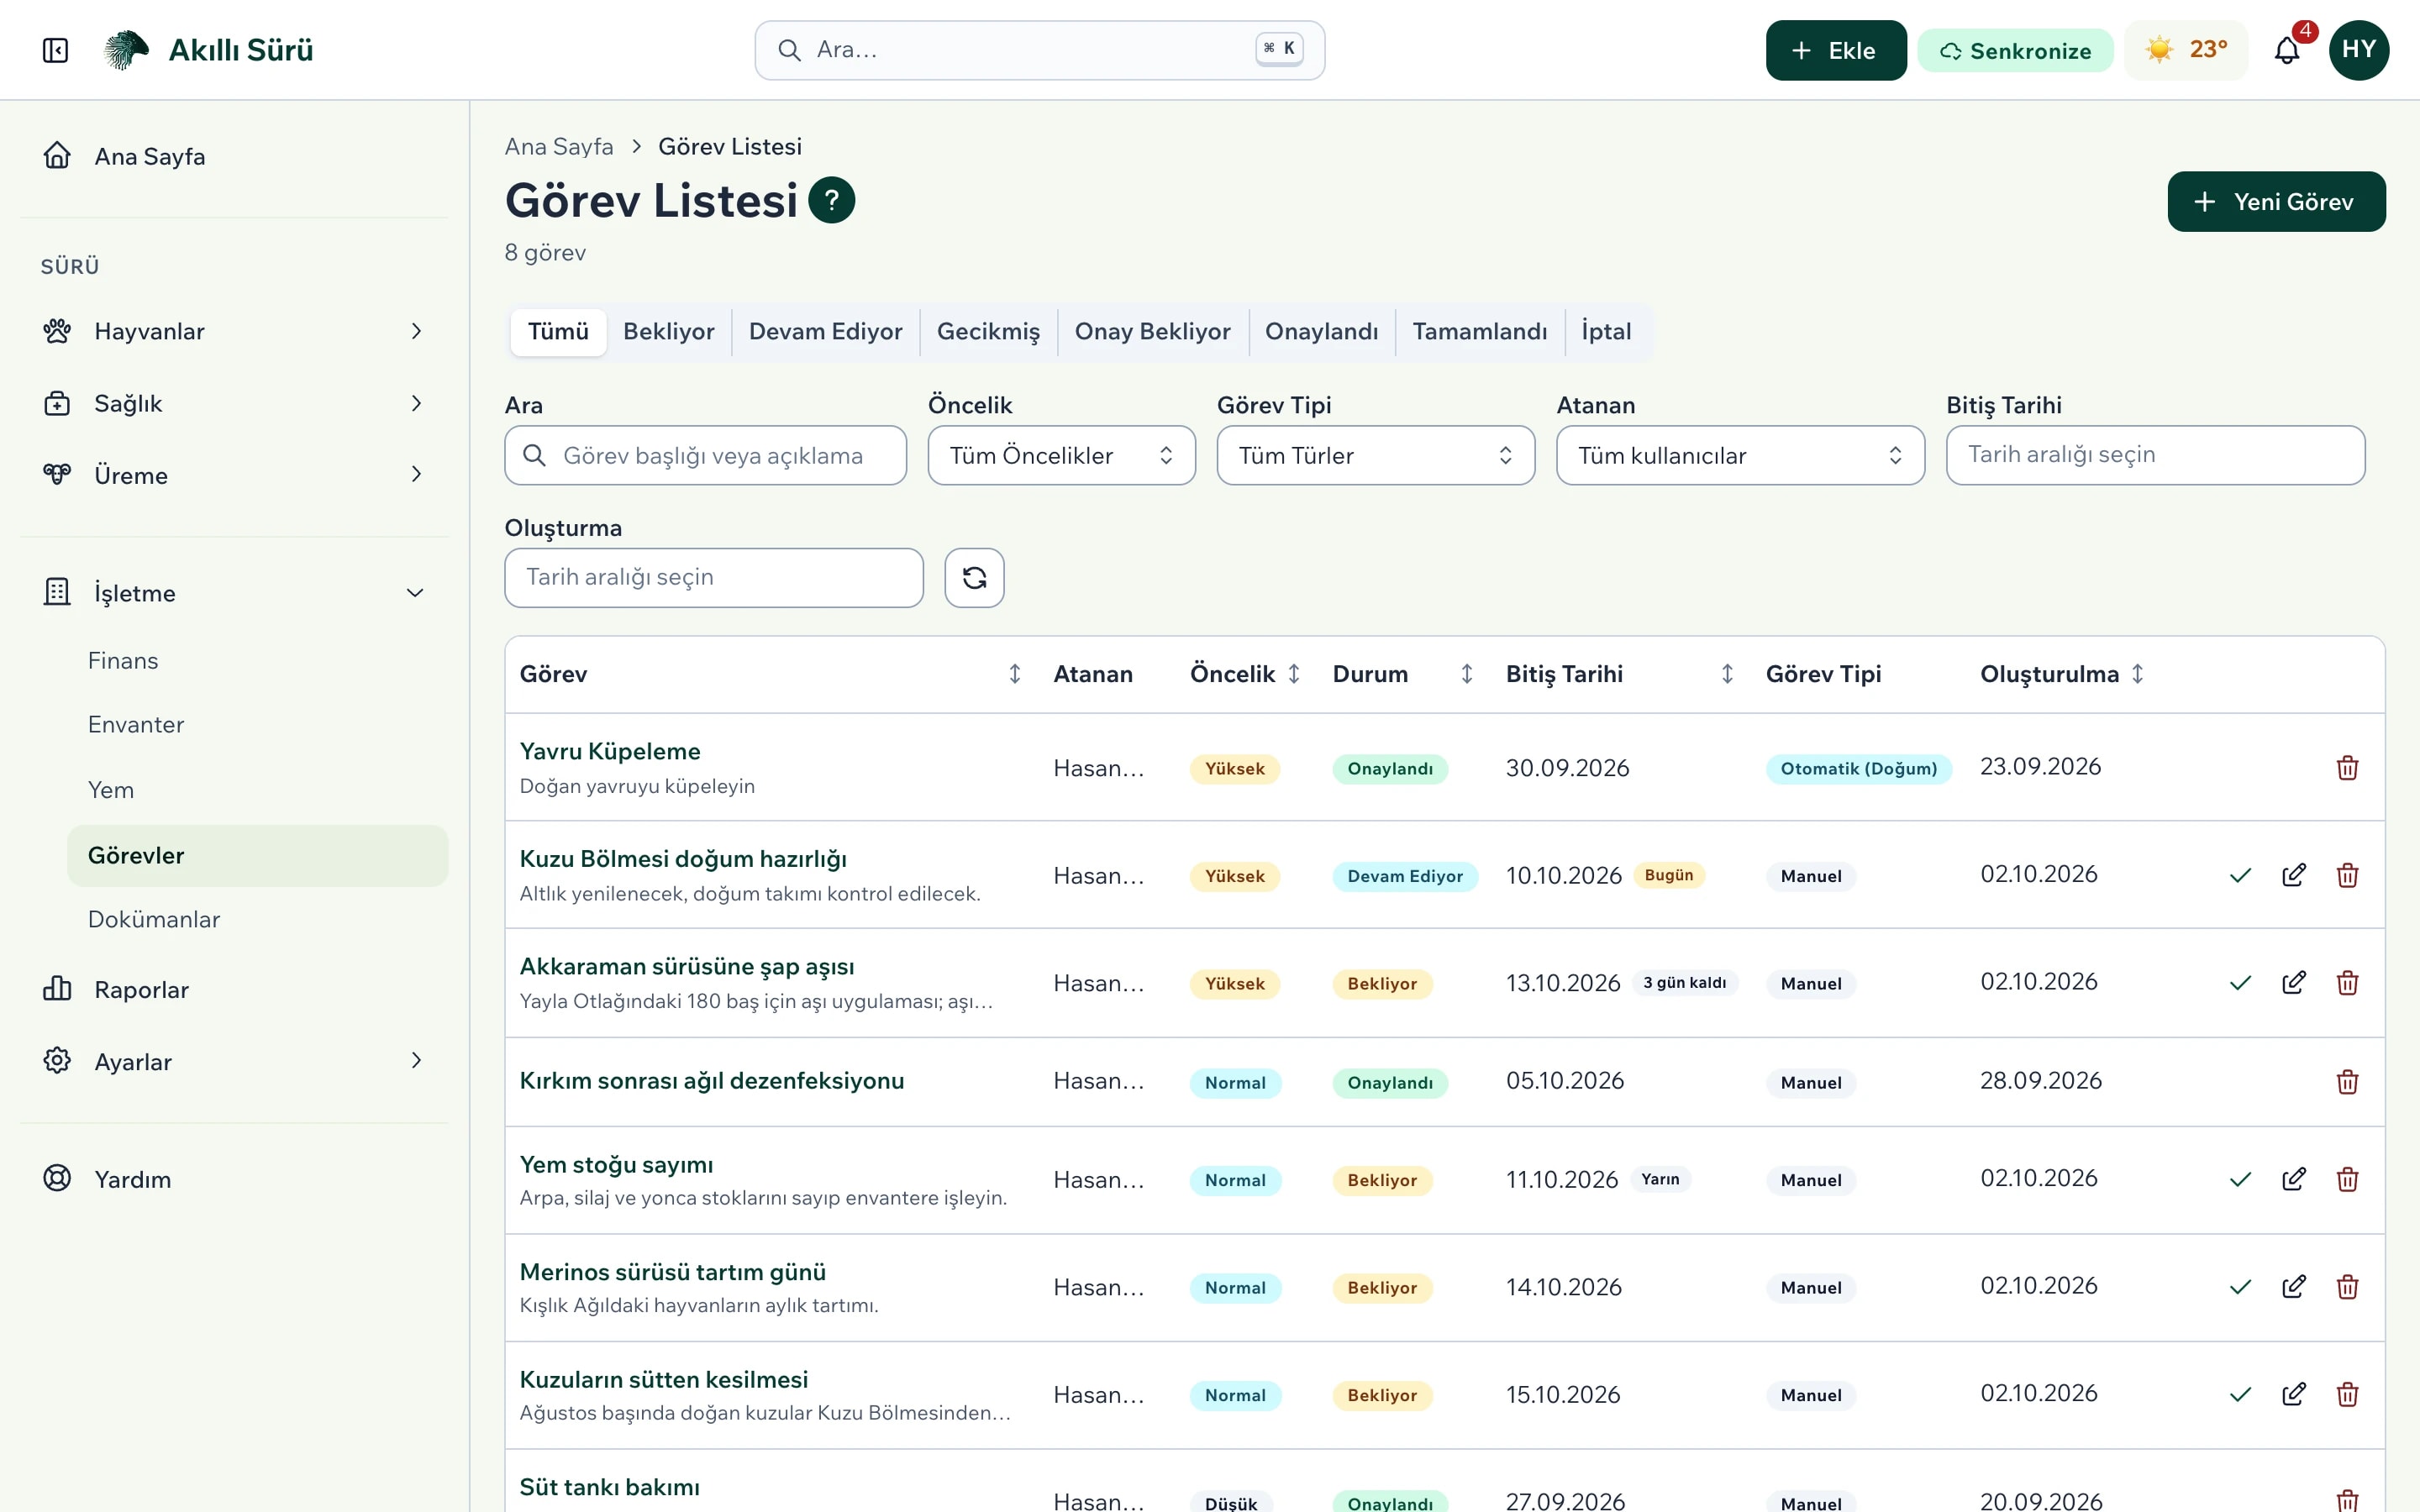Collapse the İşletme sidebar section

tap(234, 593)
